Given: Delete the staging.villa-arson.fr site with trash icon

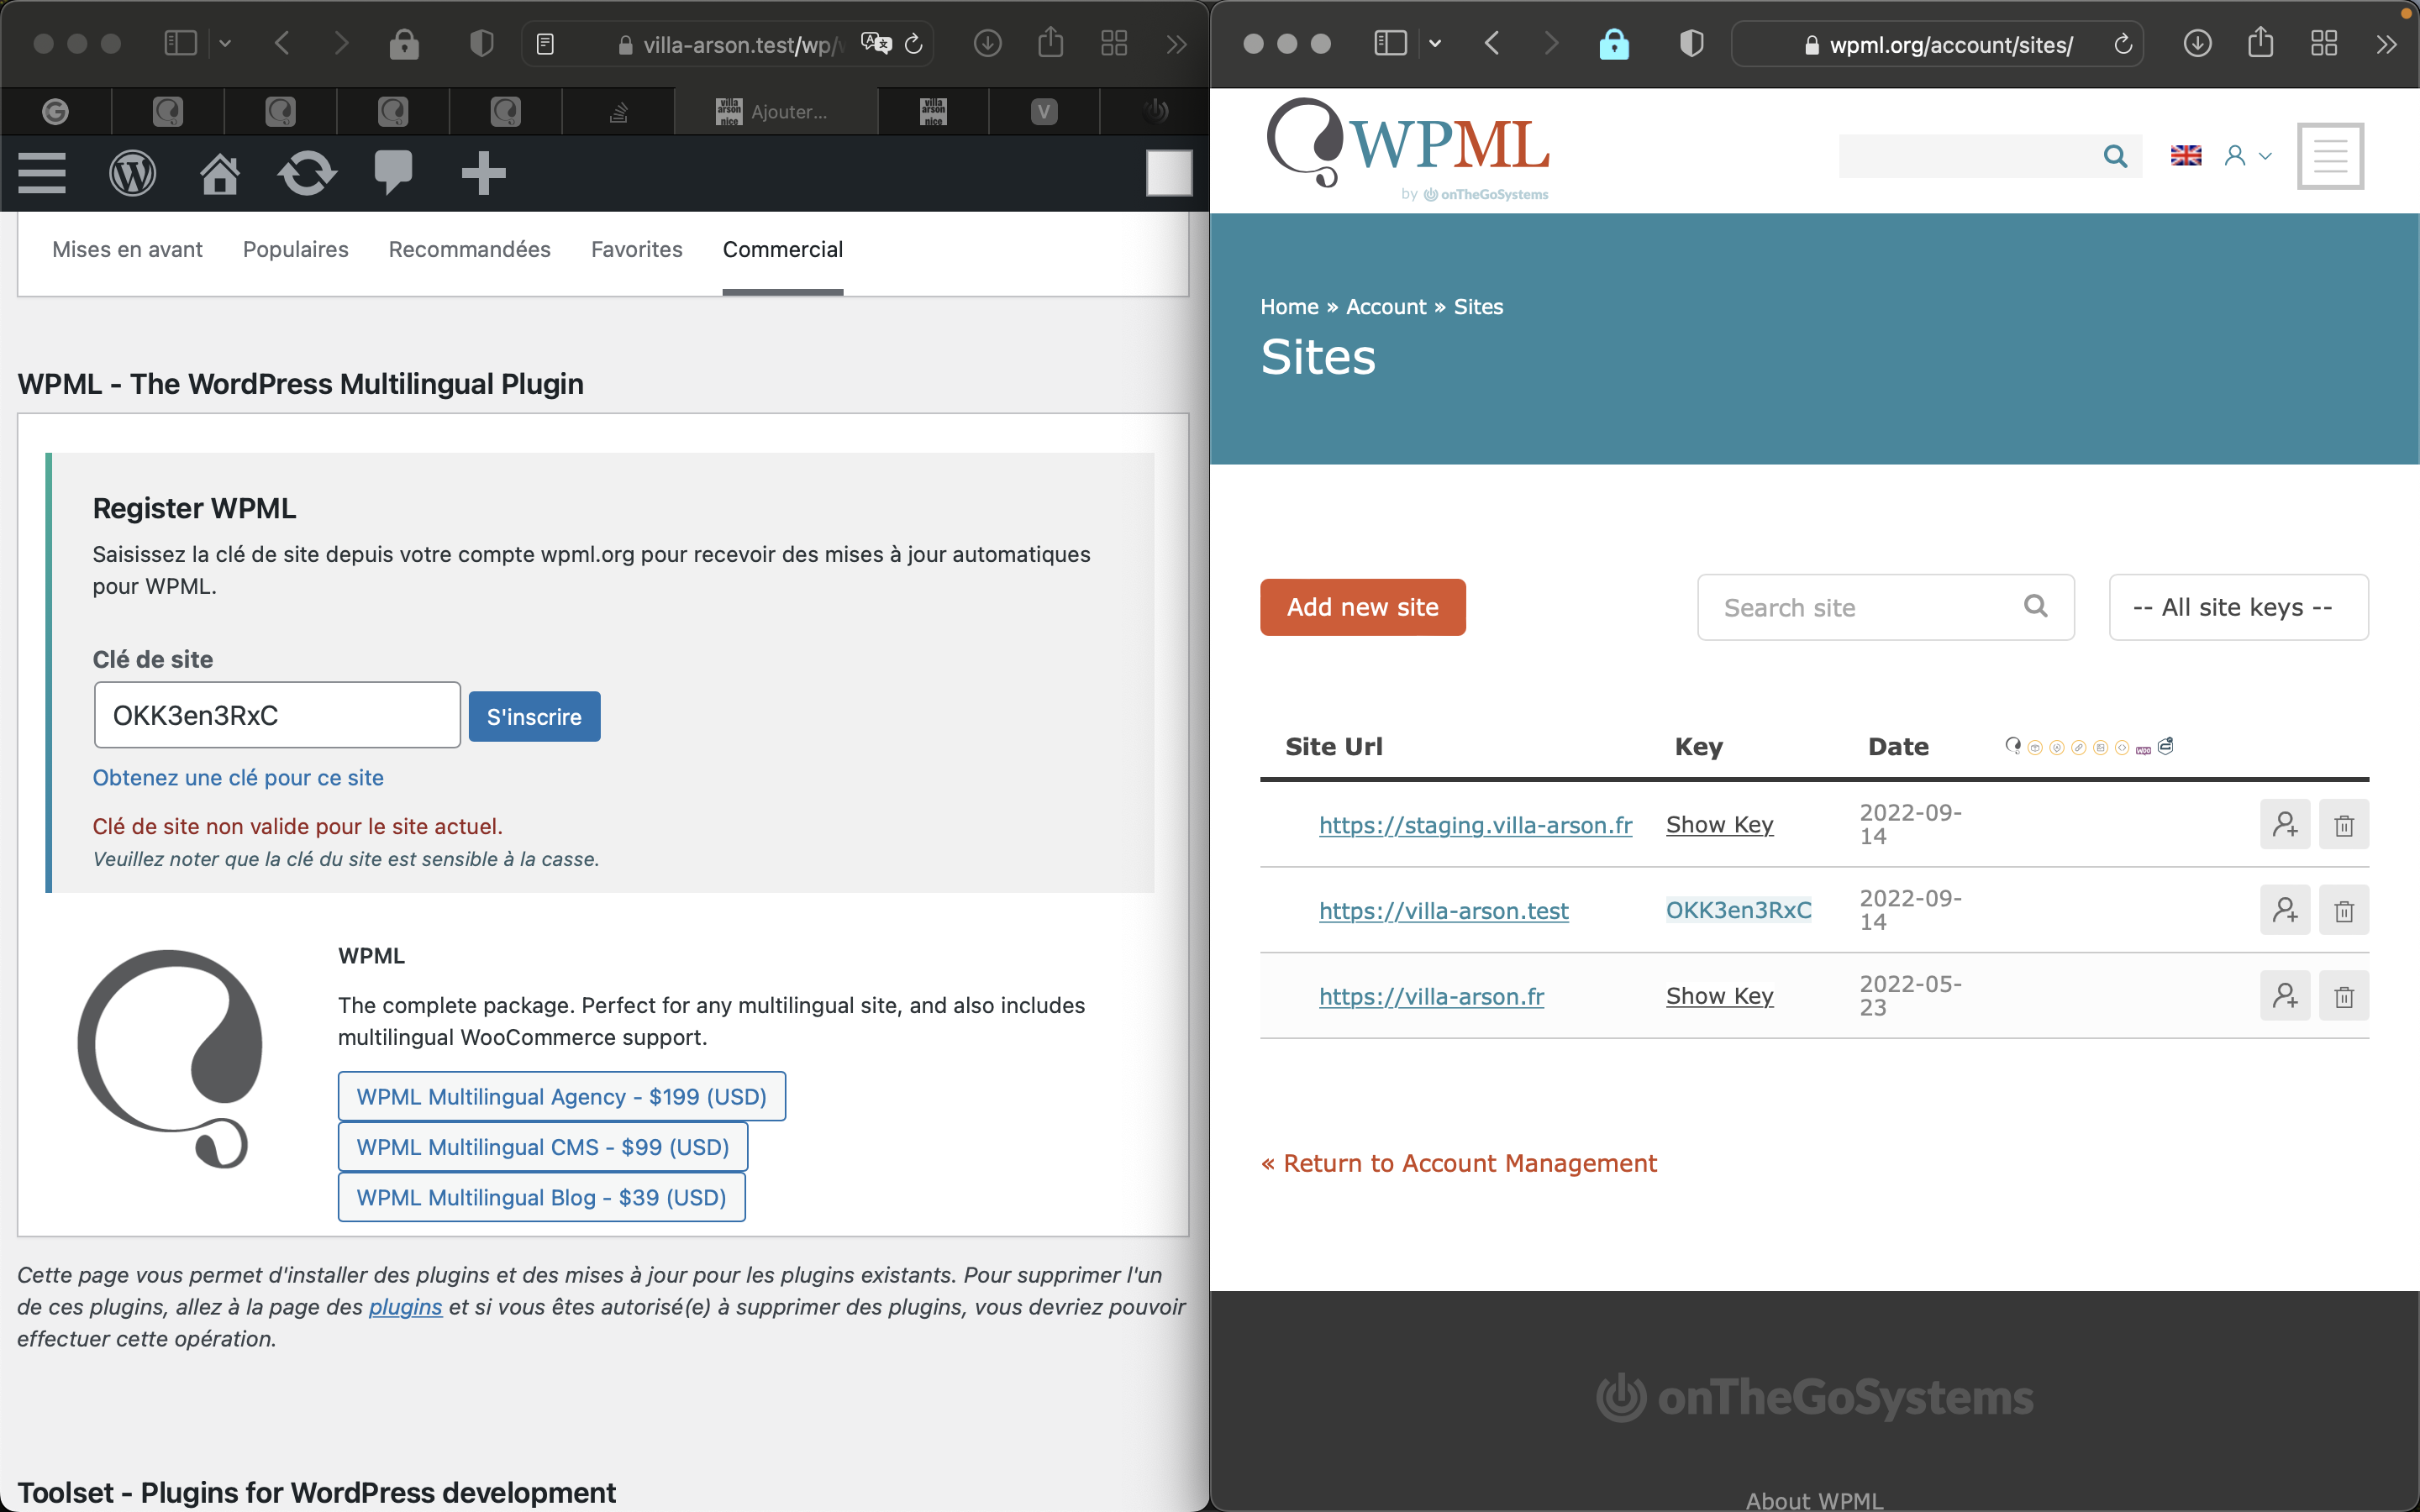Looking at the screenshot, I should tap(2344, 825).
